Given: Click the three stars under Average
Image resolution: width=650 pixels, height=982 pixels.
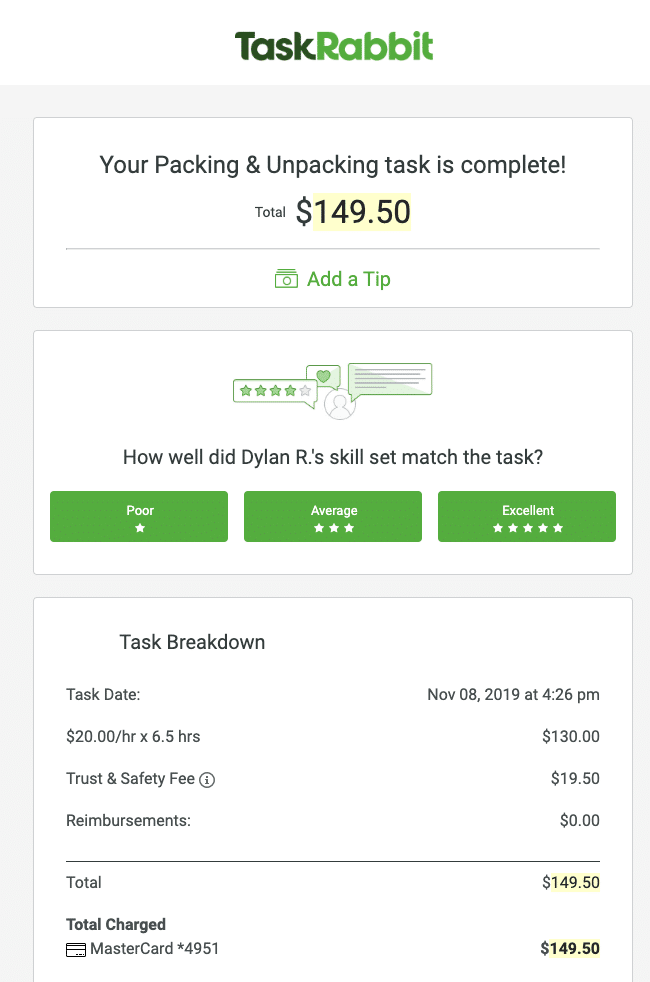Looking at the screenshot, I should coord(333,528).
